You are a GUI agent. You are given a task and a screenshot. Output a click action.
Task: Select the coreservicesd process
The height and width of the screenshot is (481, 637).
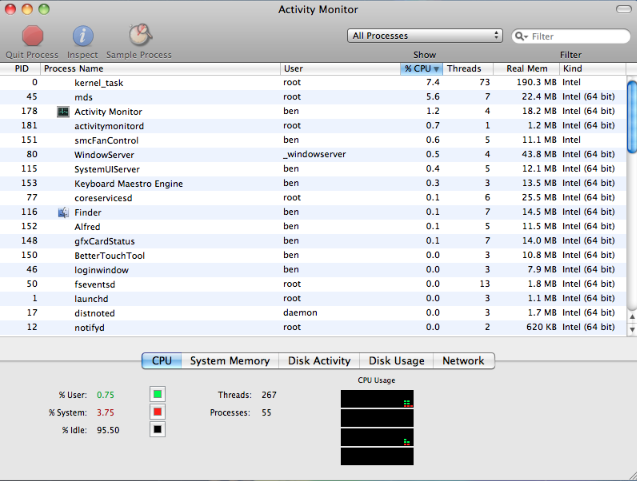point(313,198)
